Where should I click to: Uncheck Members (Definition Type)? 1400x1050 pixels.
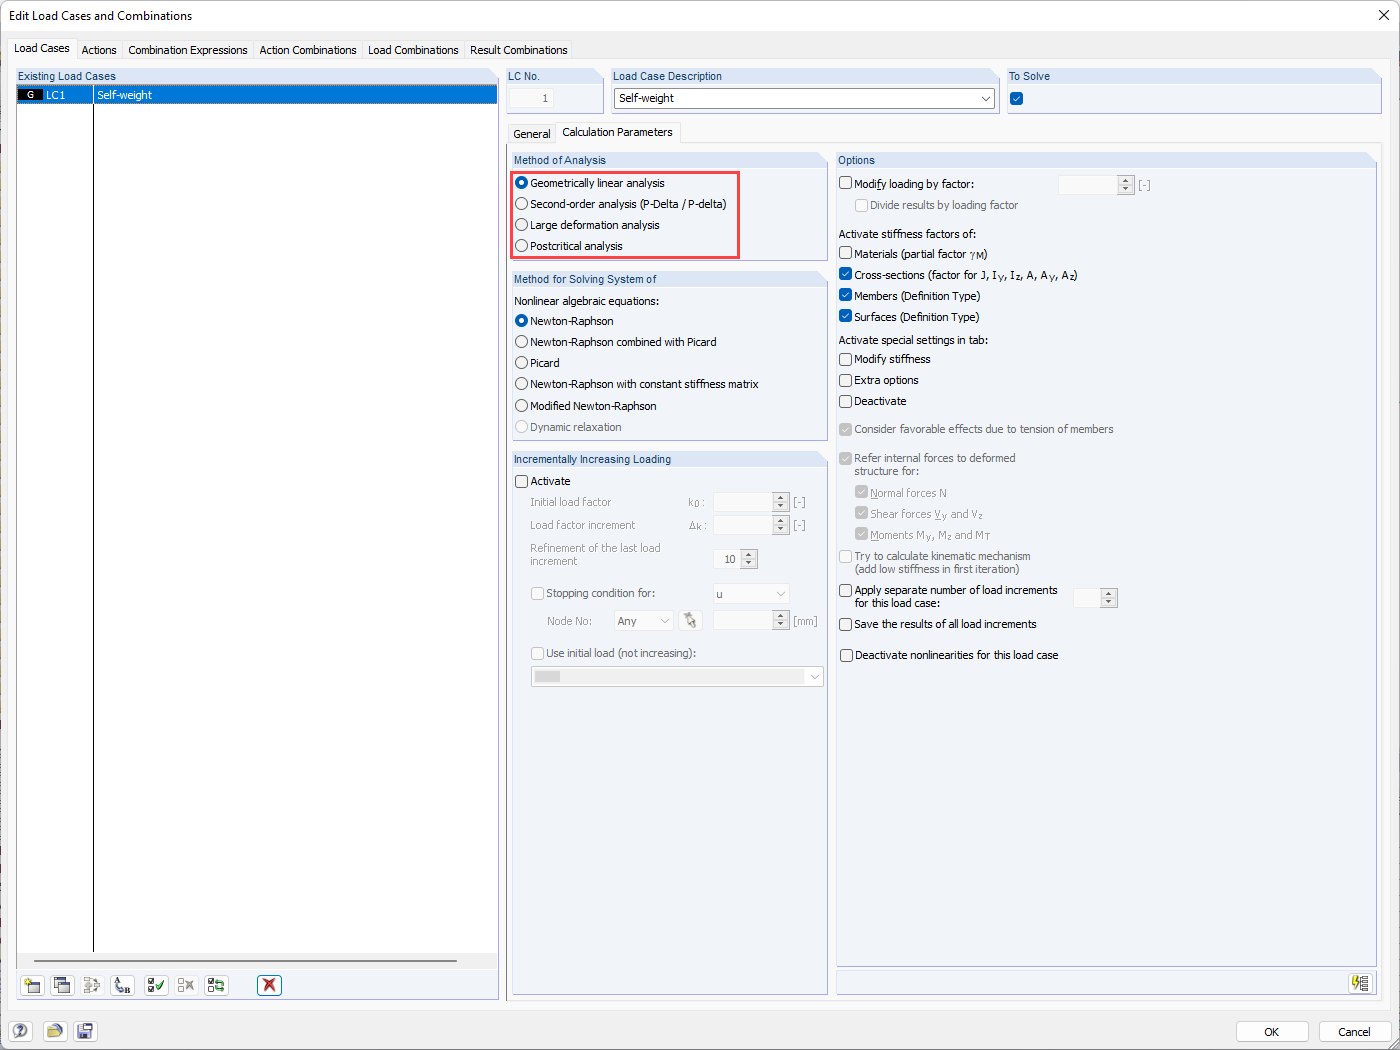pyautogui.click(x=846, y=295)
